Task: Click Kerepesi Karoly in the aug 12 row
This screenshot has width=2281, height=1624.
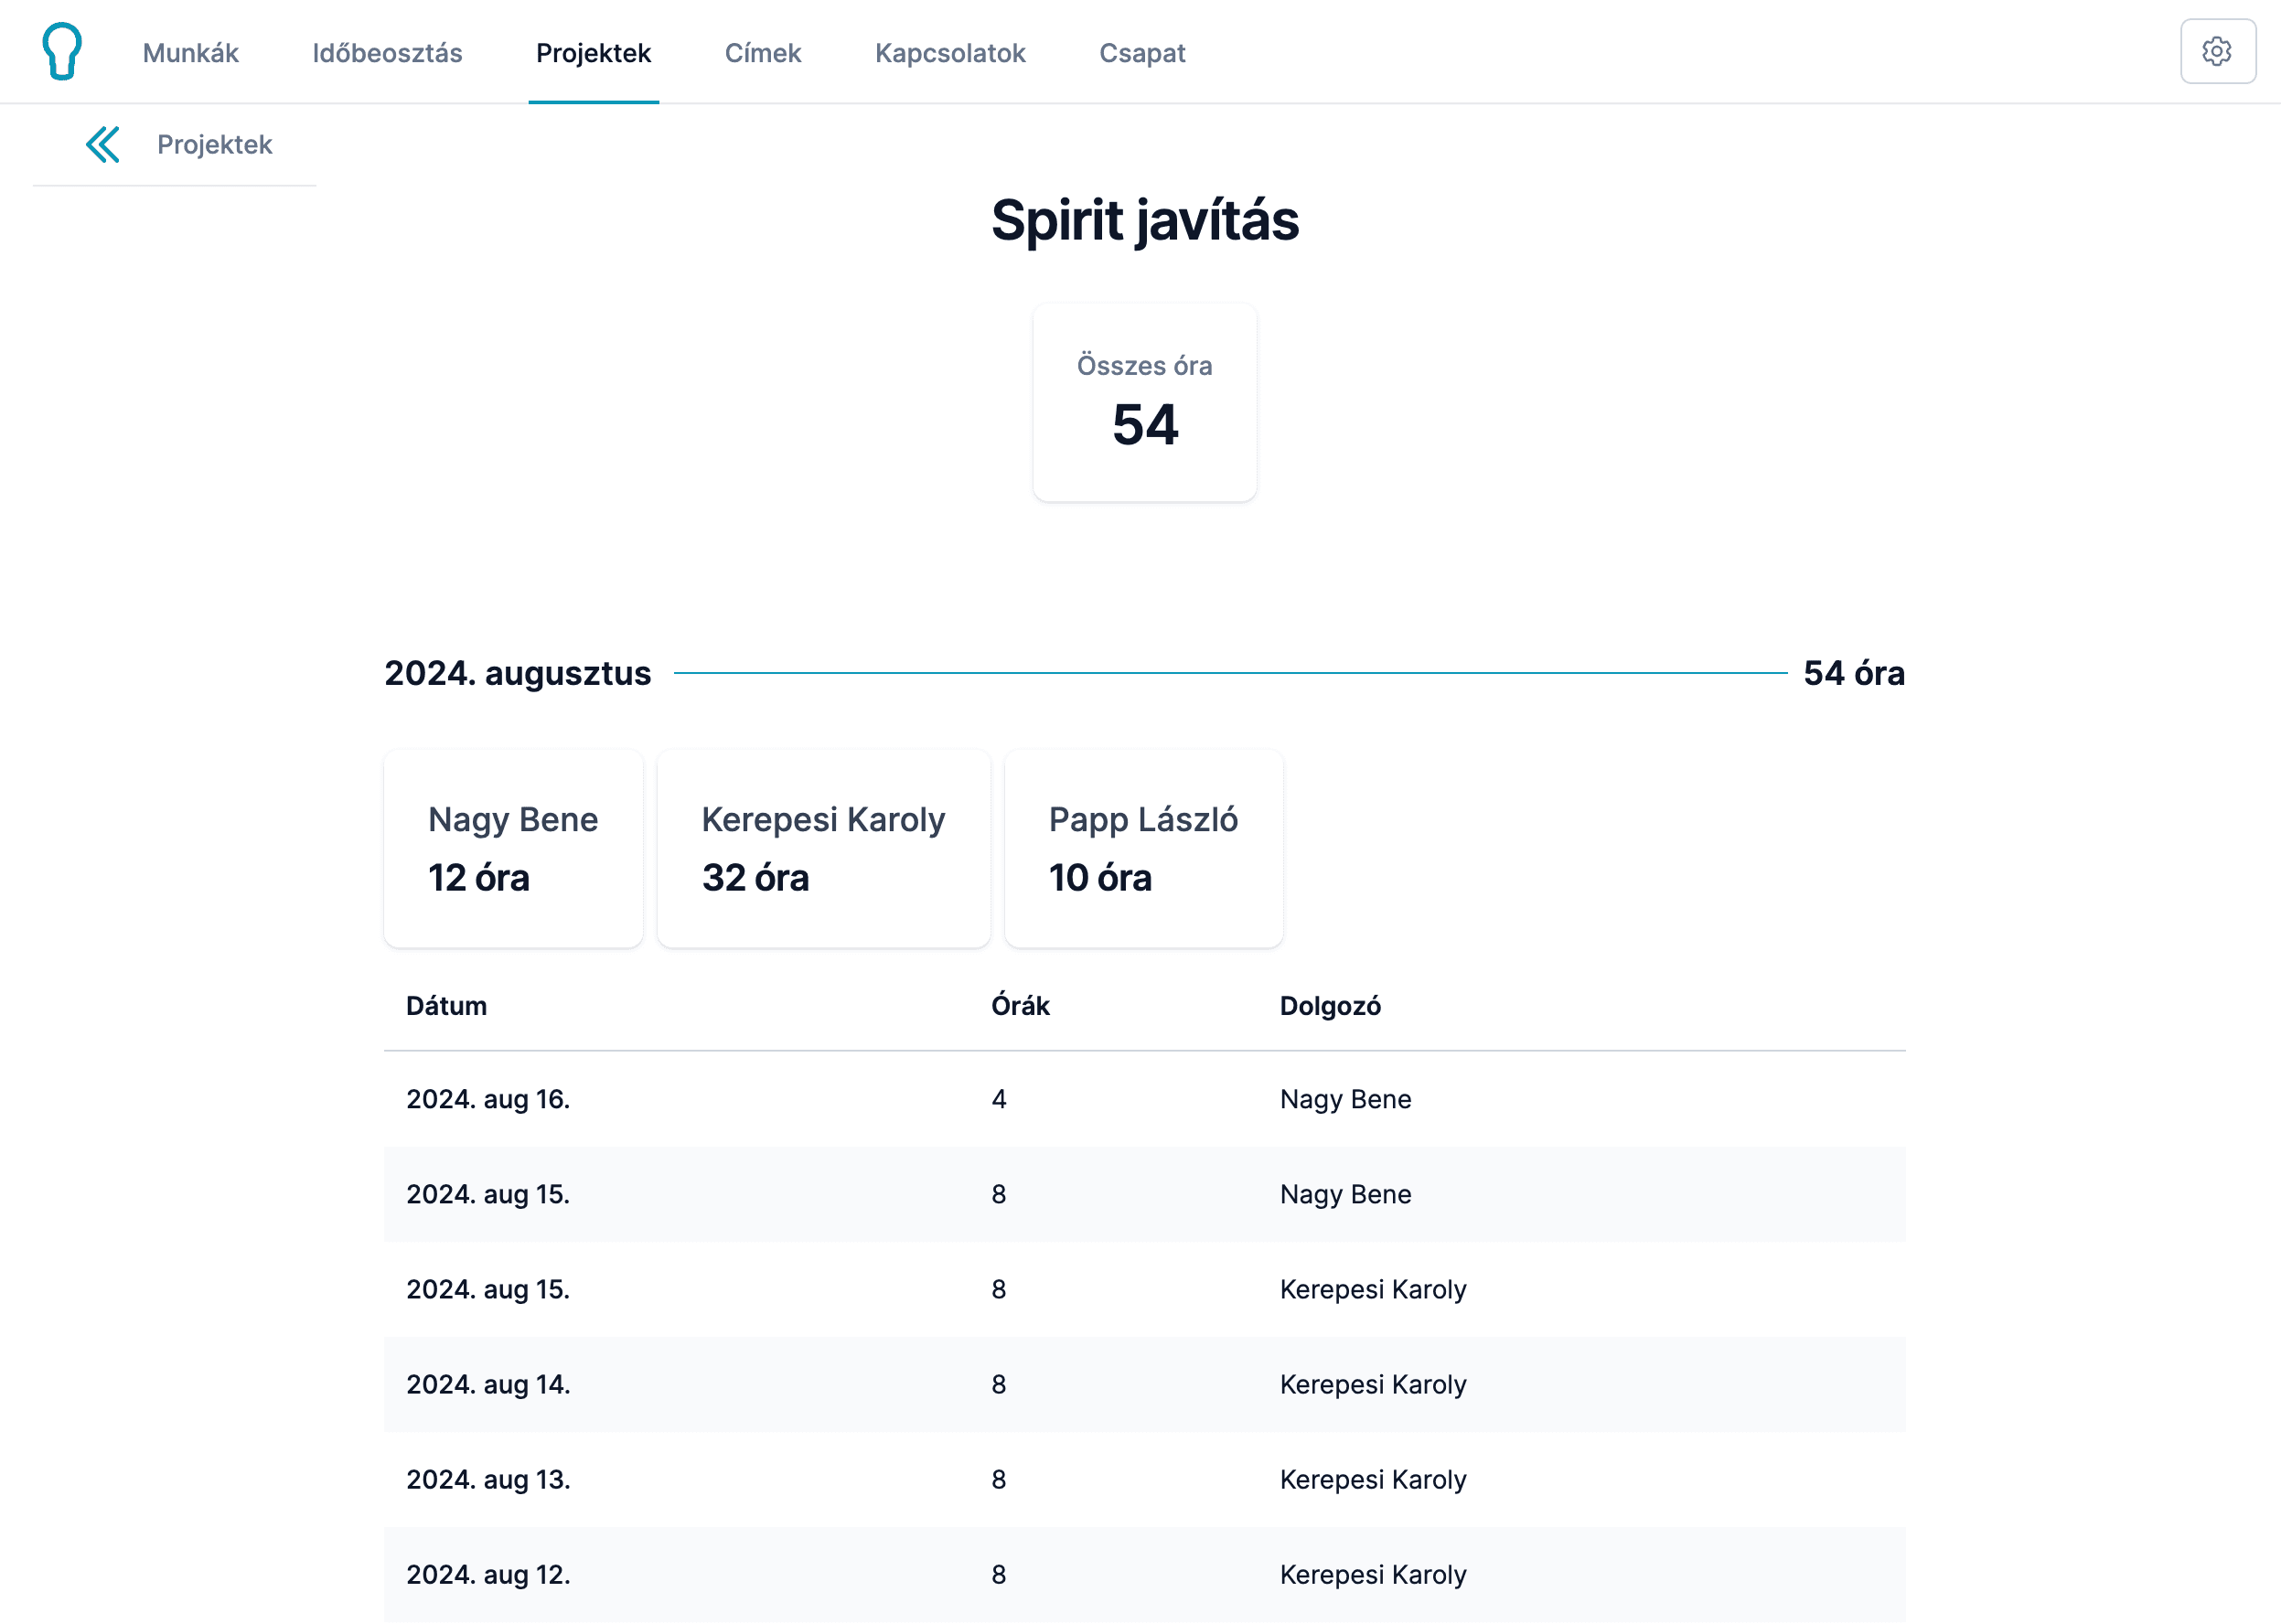Action: (x=1373, y=1574)
